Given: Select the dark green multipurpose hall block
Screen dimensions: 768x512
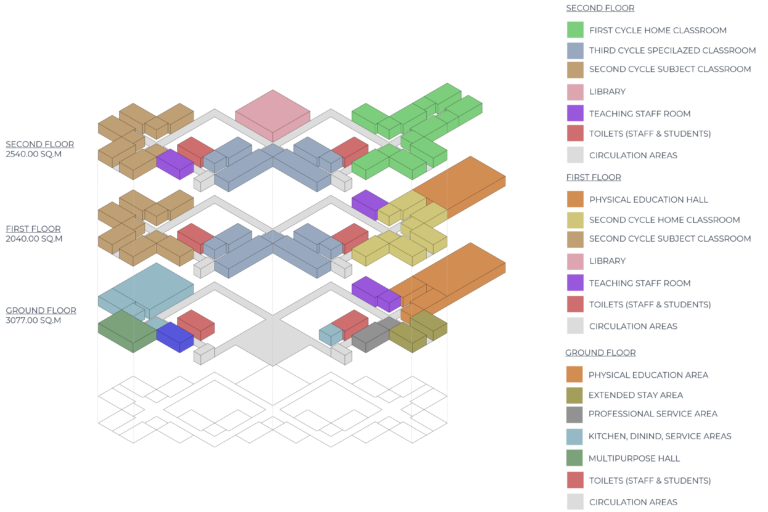Looking at the screenshot, I should pos(127,331).
